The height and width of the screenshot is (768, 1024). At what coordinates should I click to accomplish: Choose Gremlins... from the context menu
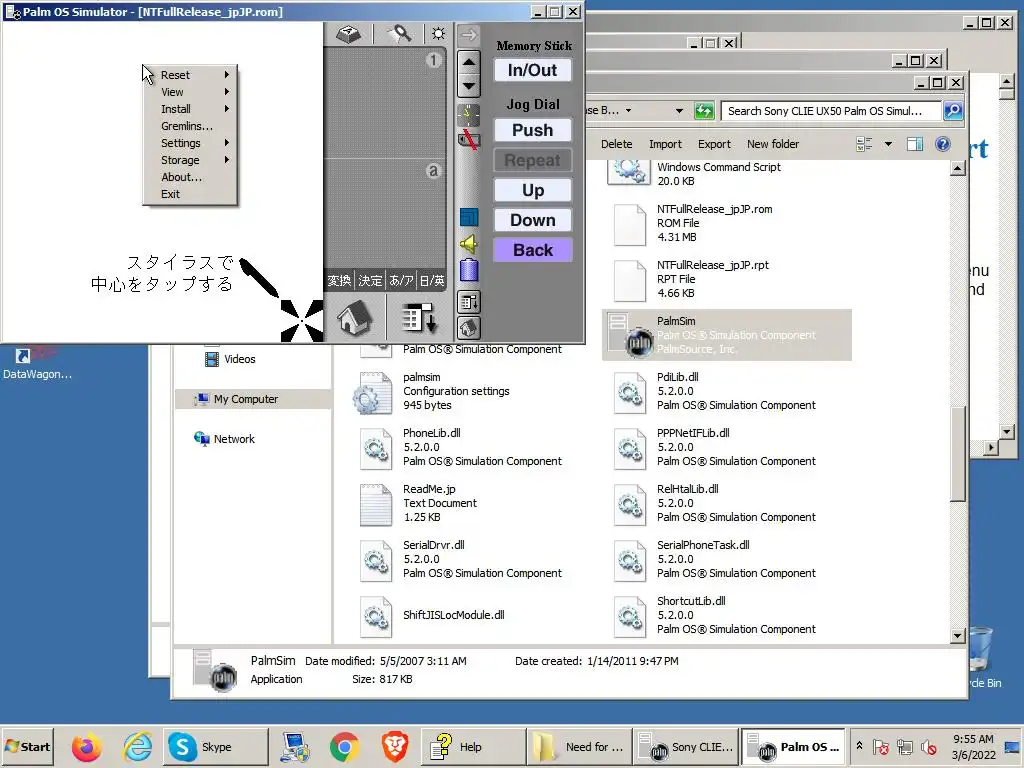tap(190, 126)
